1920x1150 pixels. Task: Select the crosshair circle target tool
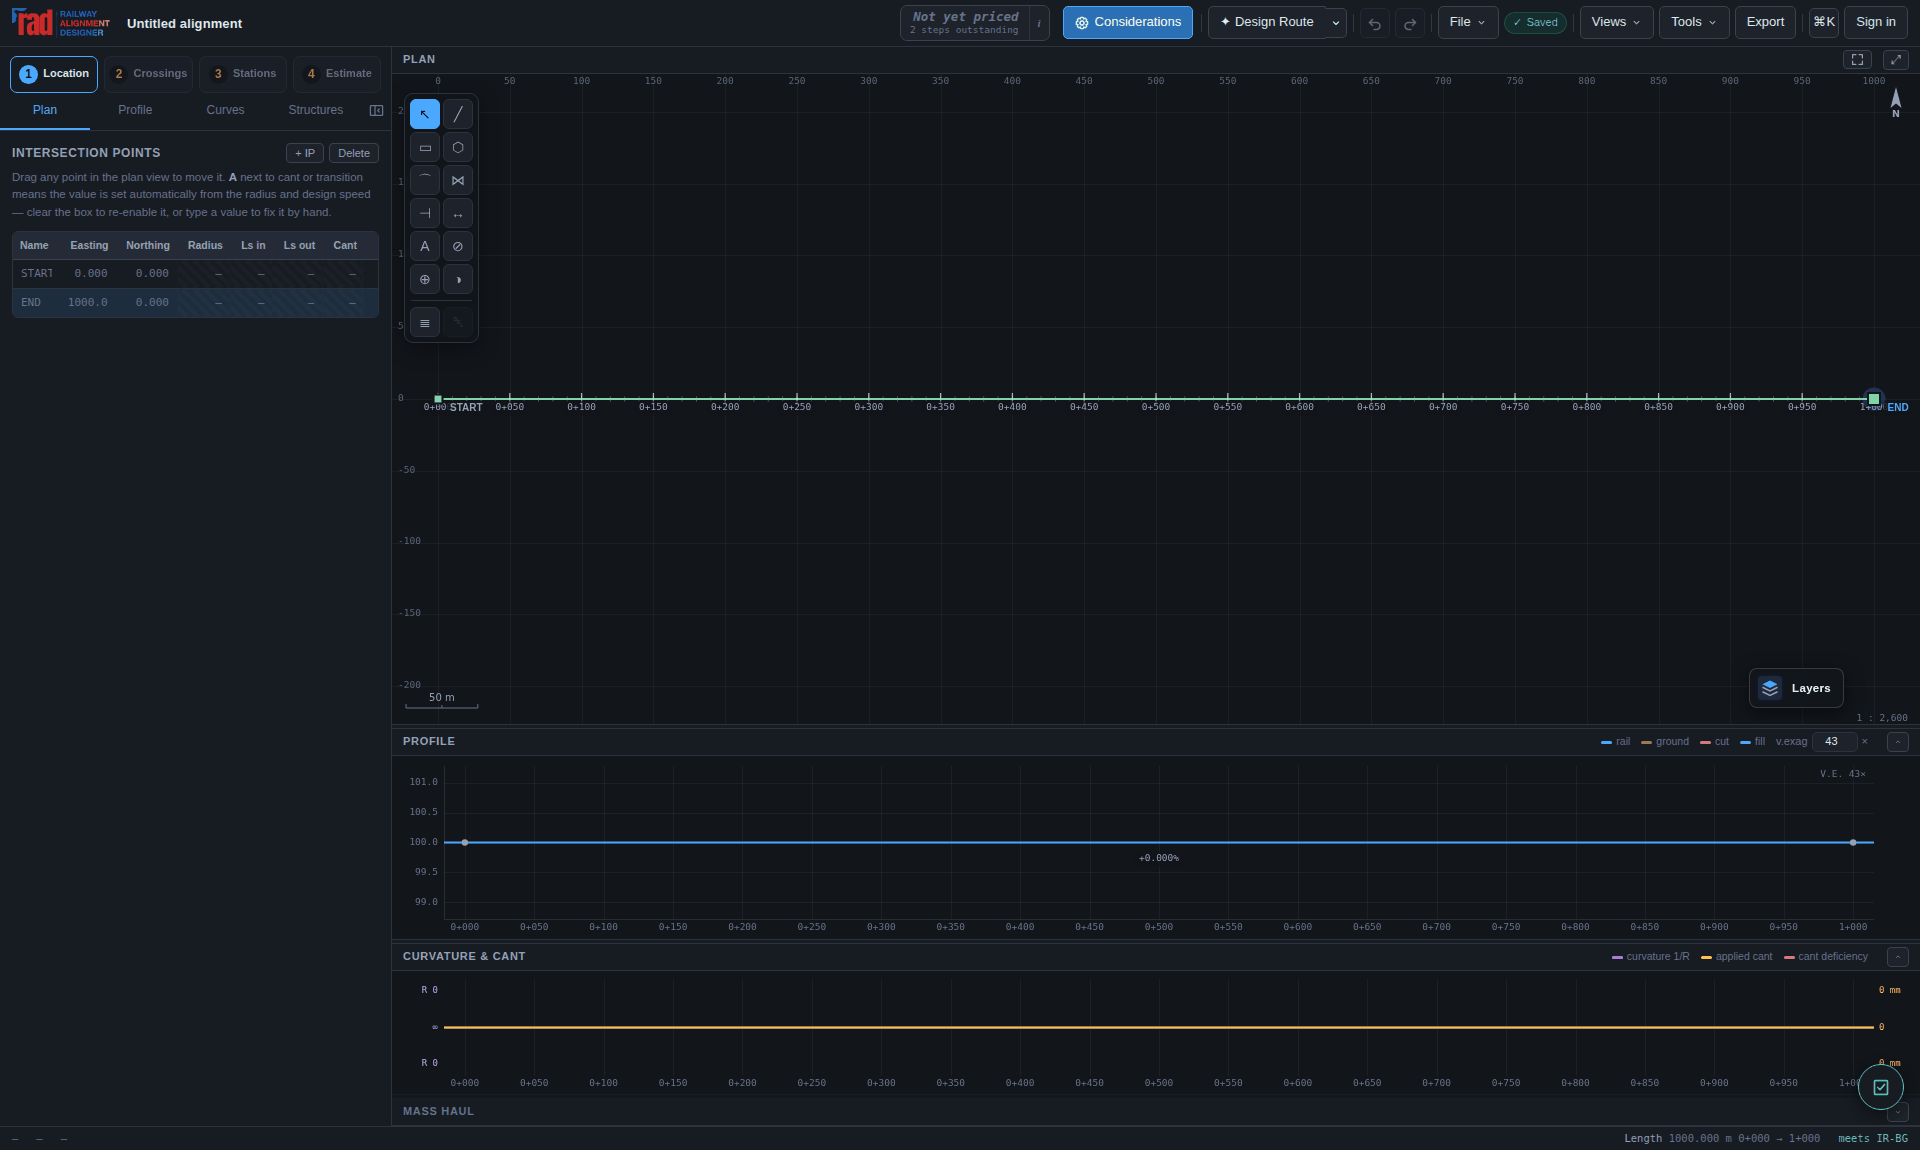pos(425,279)
